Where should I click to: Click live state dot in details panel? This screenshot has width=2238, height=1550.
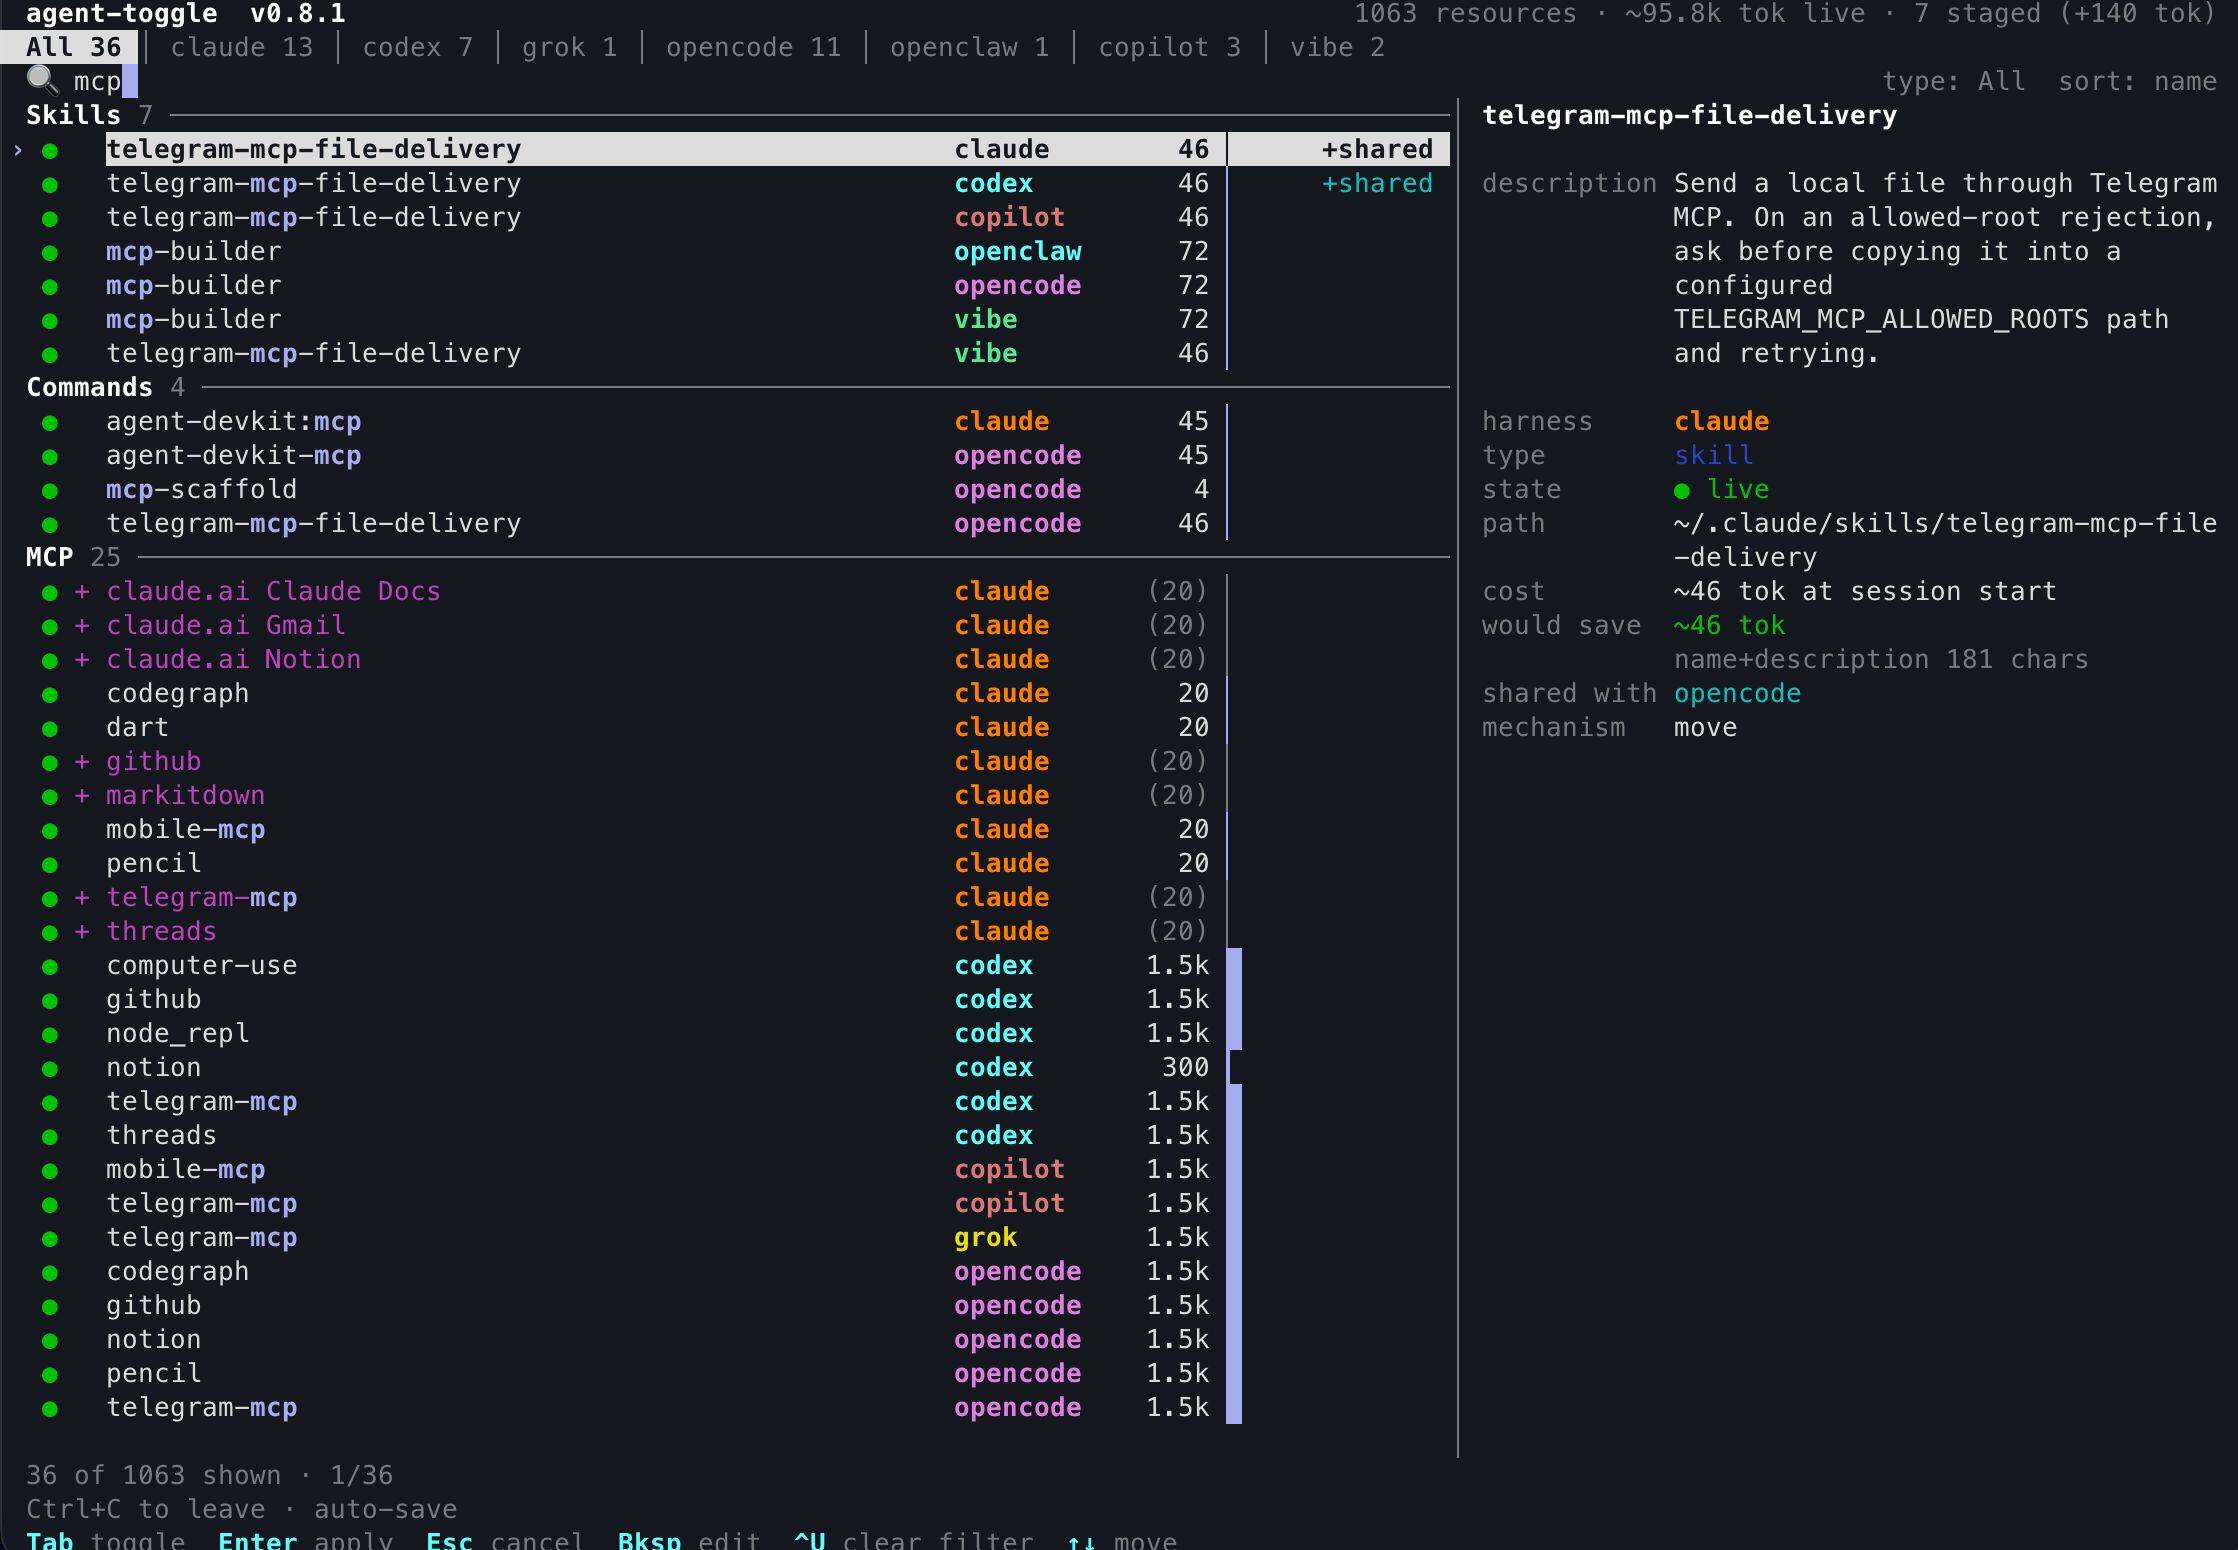(1682, 491)
